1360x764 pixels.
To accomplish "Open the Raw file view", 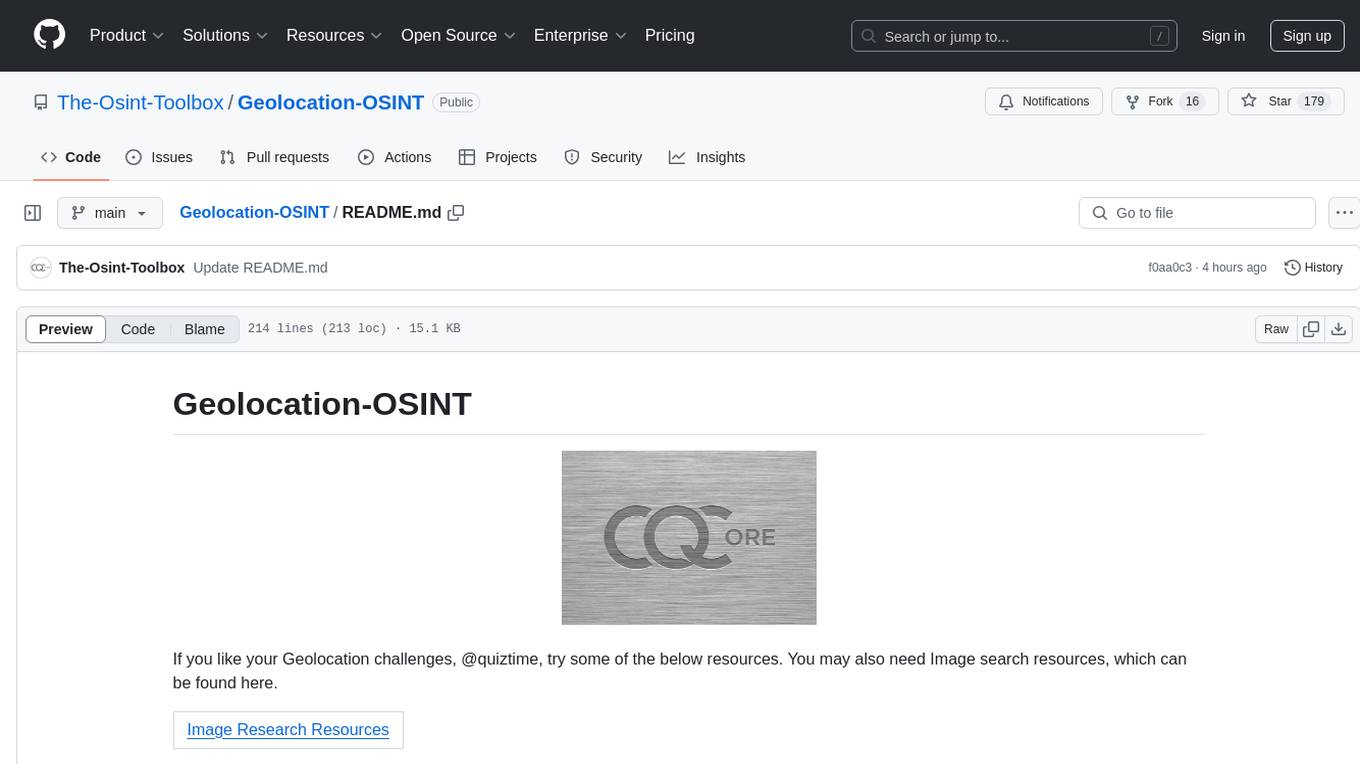I will click(1276, 329).
